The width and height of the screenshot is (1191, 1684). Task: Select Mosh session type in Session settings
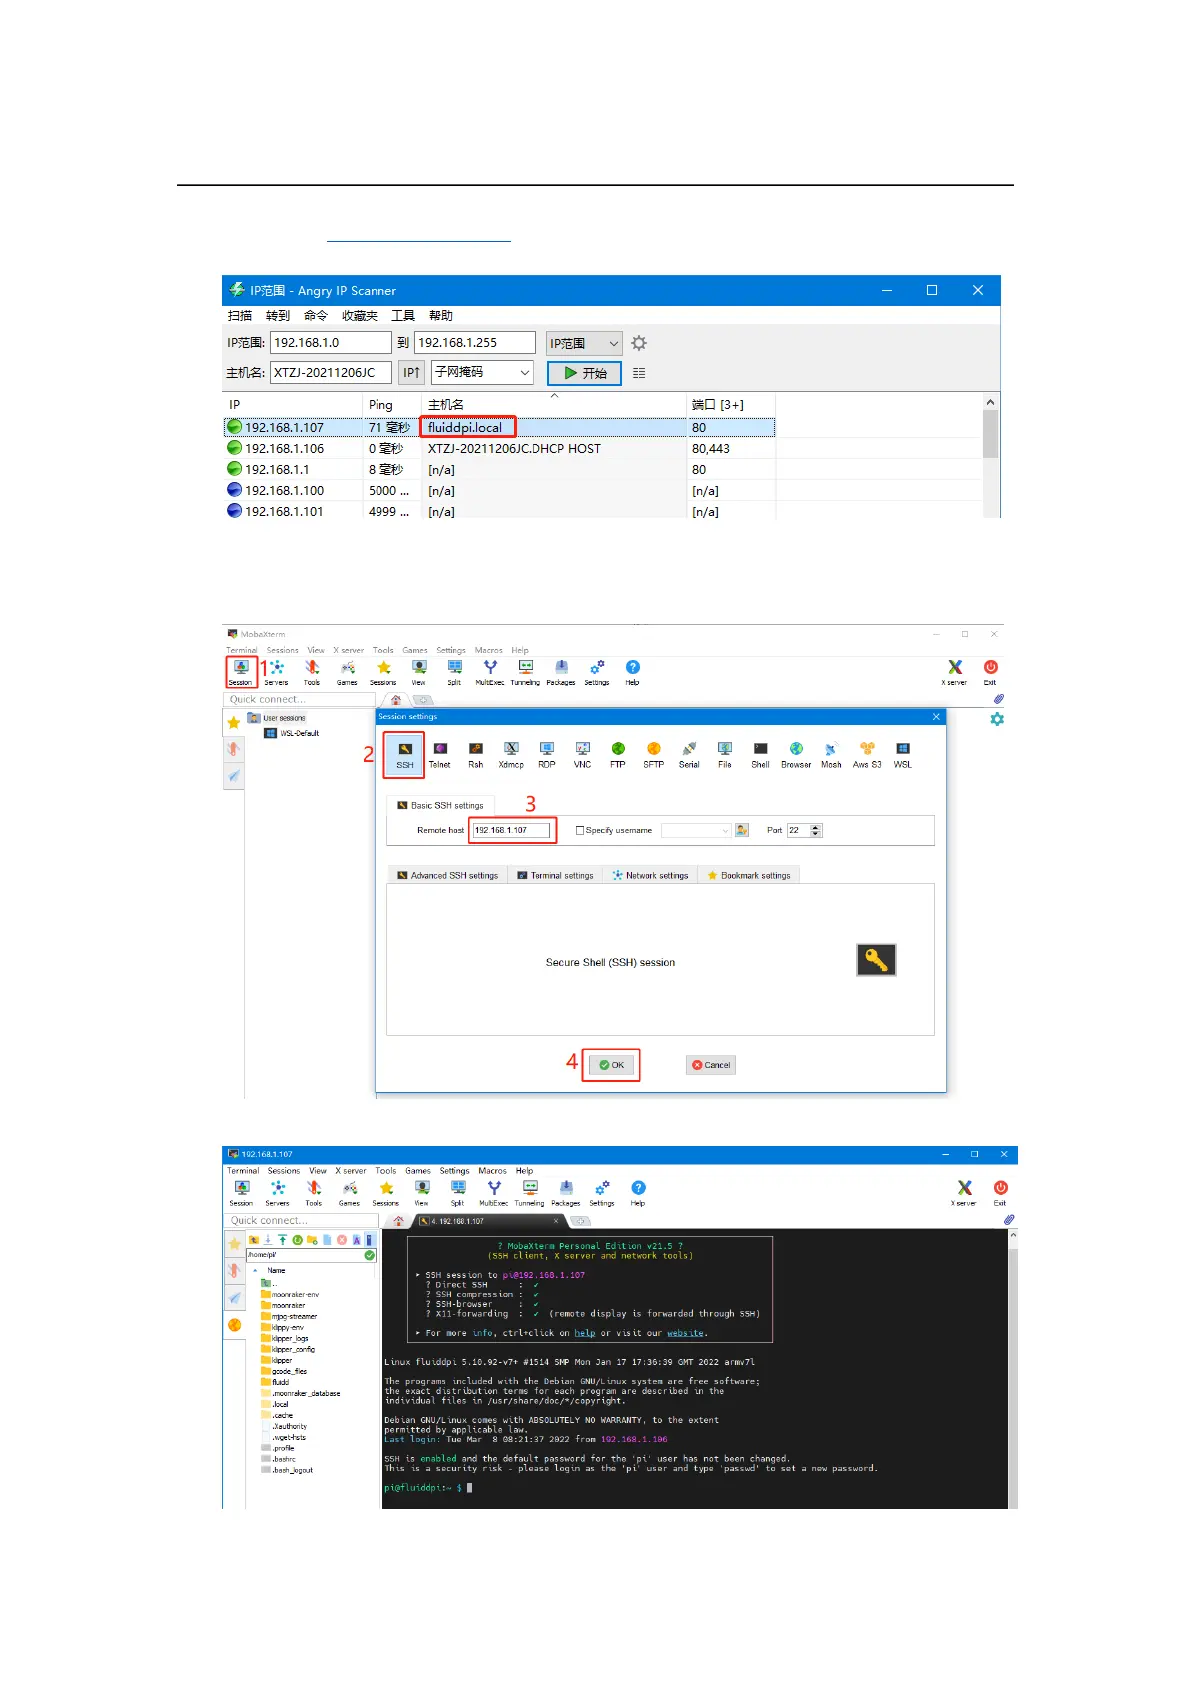(831, 754)
